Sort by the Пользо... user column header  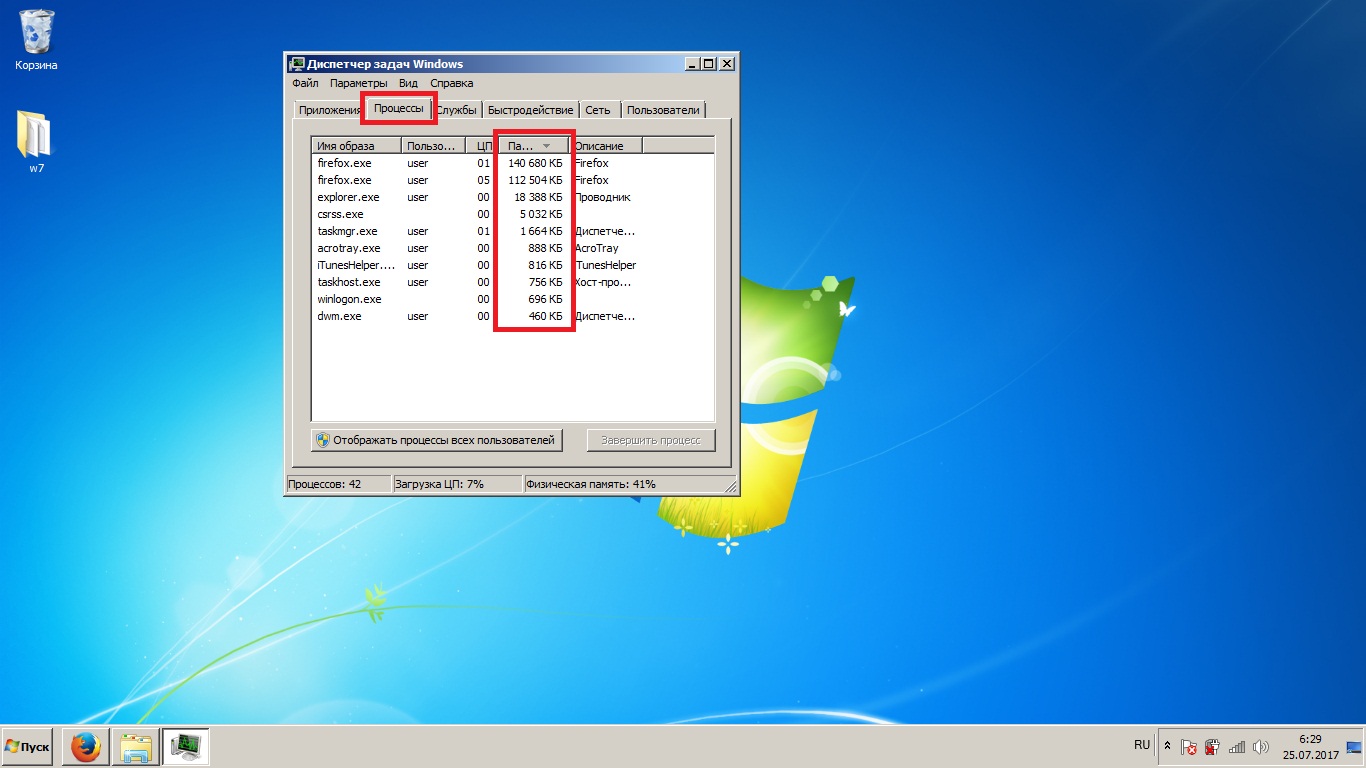tap(433, 146)
